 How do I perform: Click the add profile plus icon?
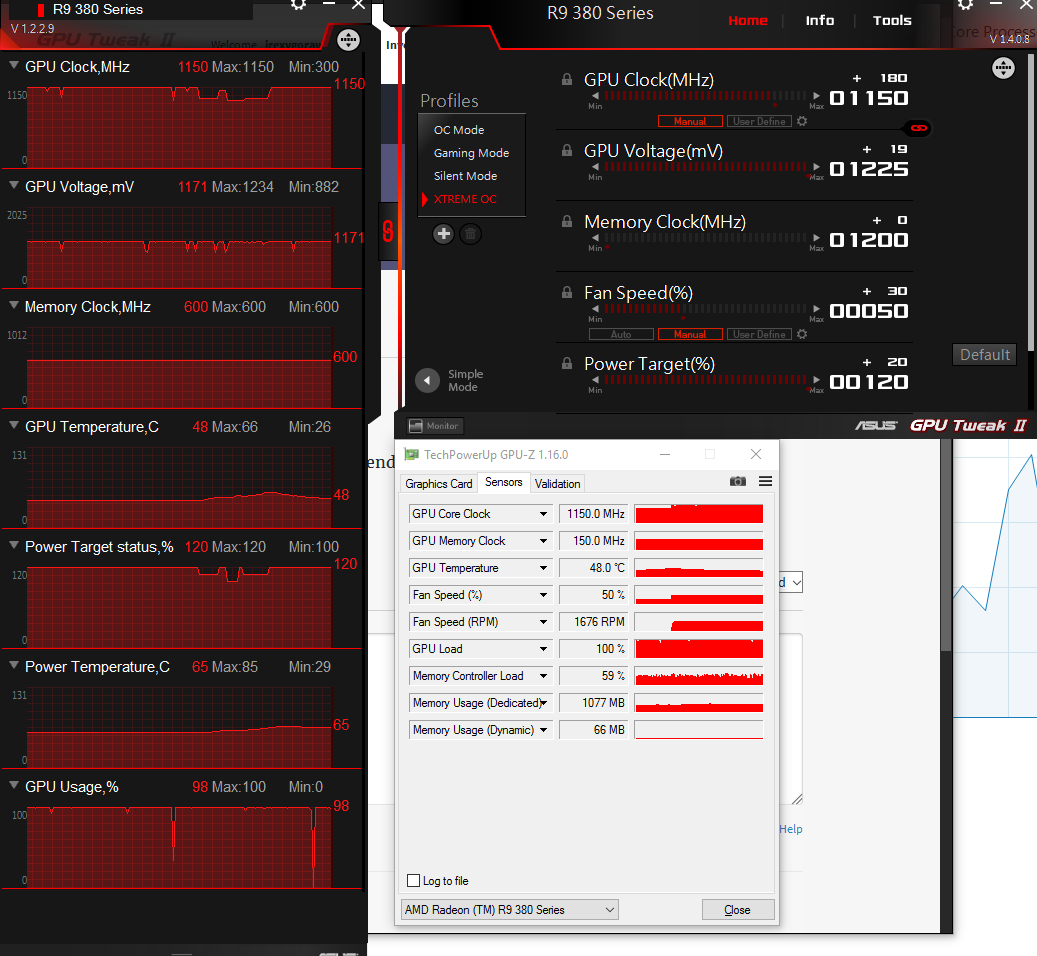[x=443, y=233]
